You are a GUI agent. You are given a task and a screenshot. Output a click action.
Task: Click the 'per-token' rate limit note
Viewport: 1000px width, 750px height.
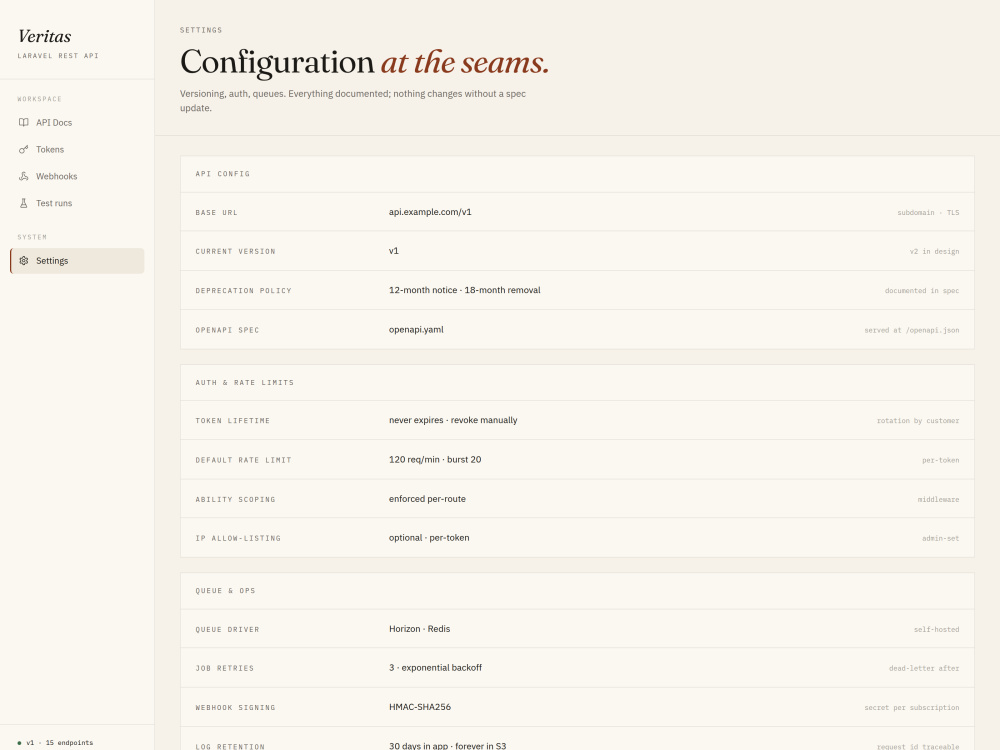point(941,460)
